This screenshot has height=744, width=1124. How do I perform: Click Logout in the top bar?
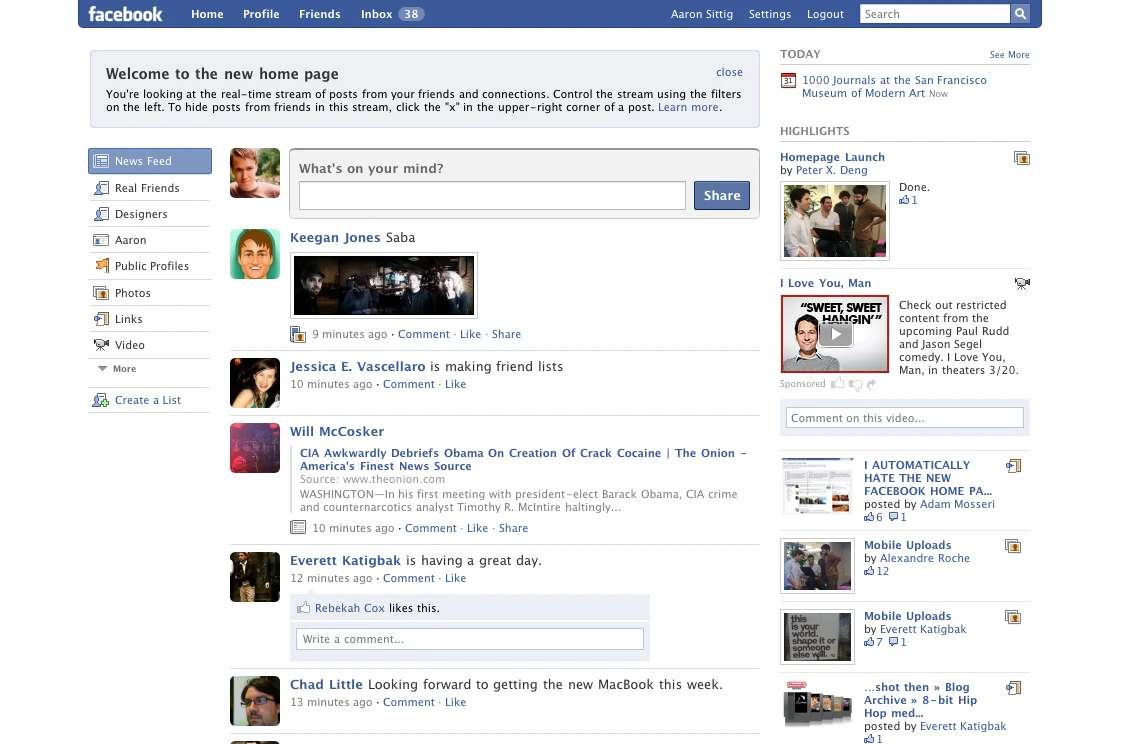point(825,14)
